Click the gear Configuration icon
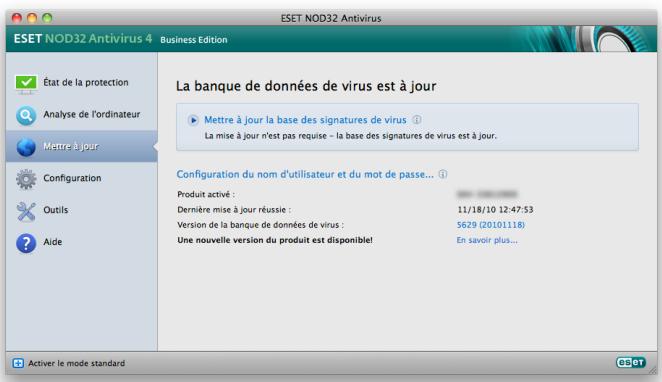 pyautogui.click(x=26, y=179)
